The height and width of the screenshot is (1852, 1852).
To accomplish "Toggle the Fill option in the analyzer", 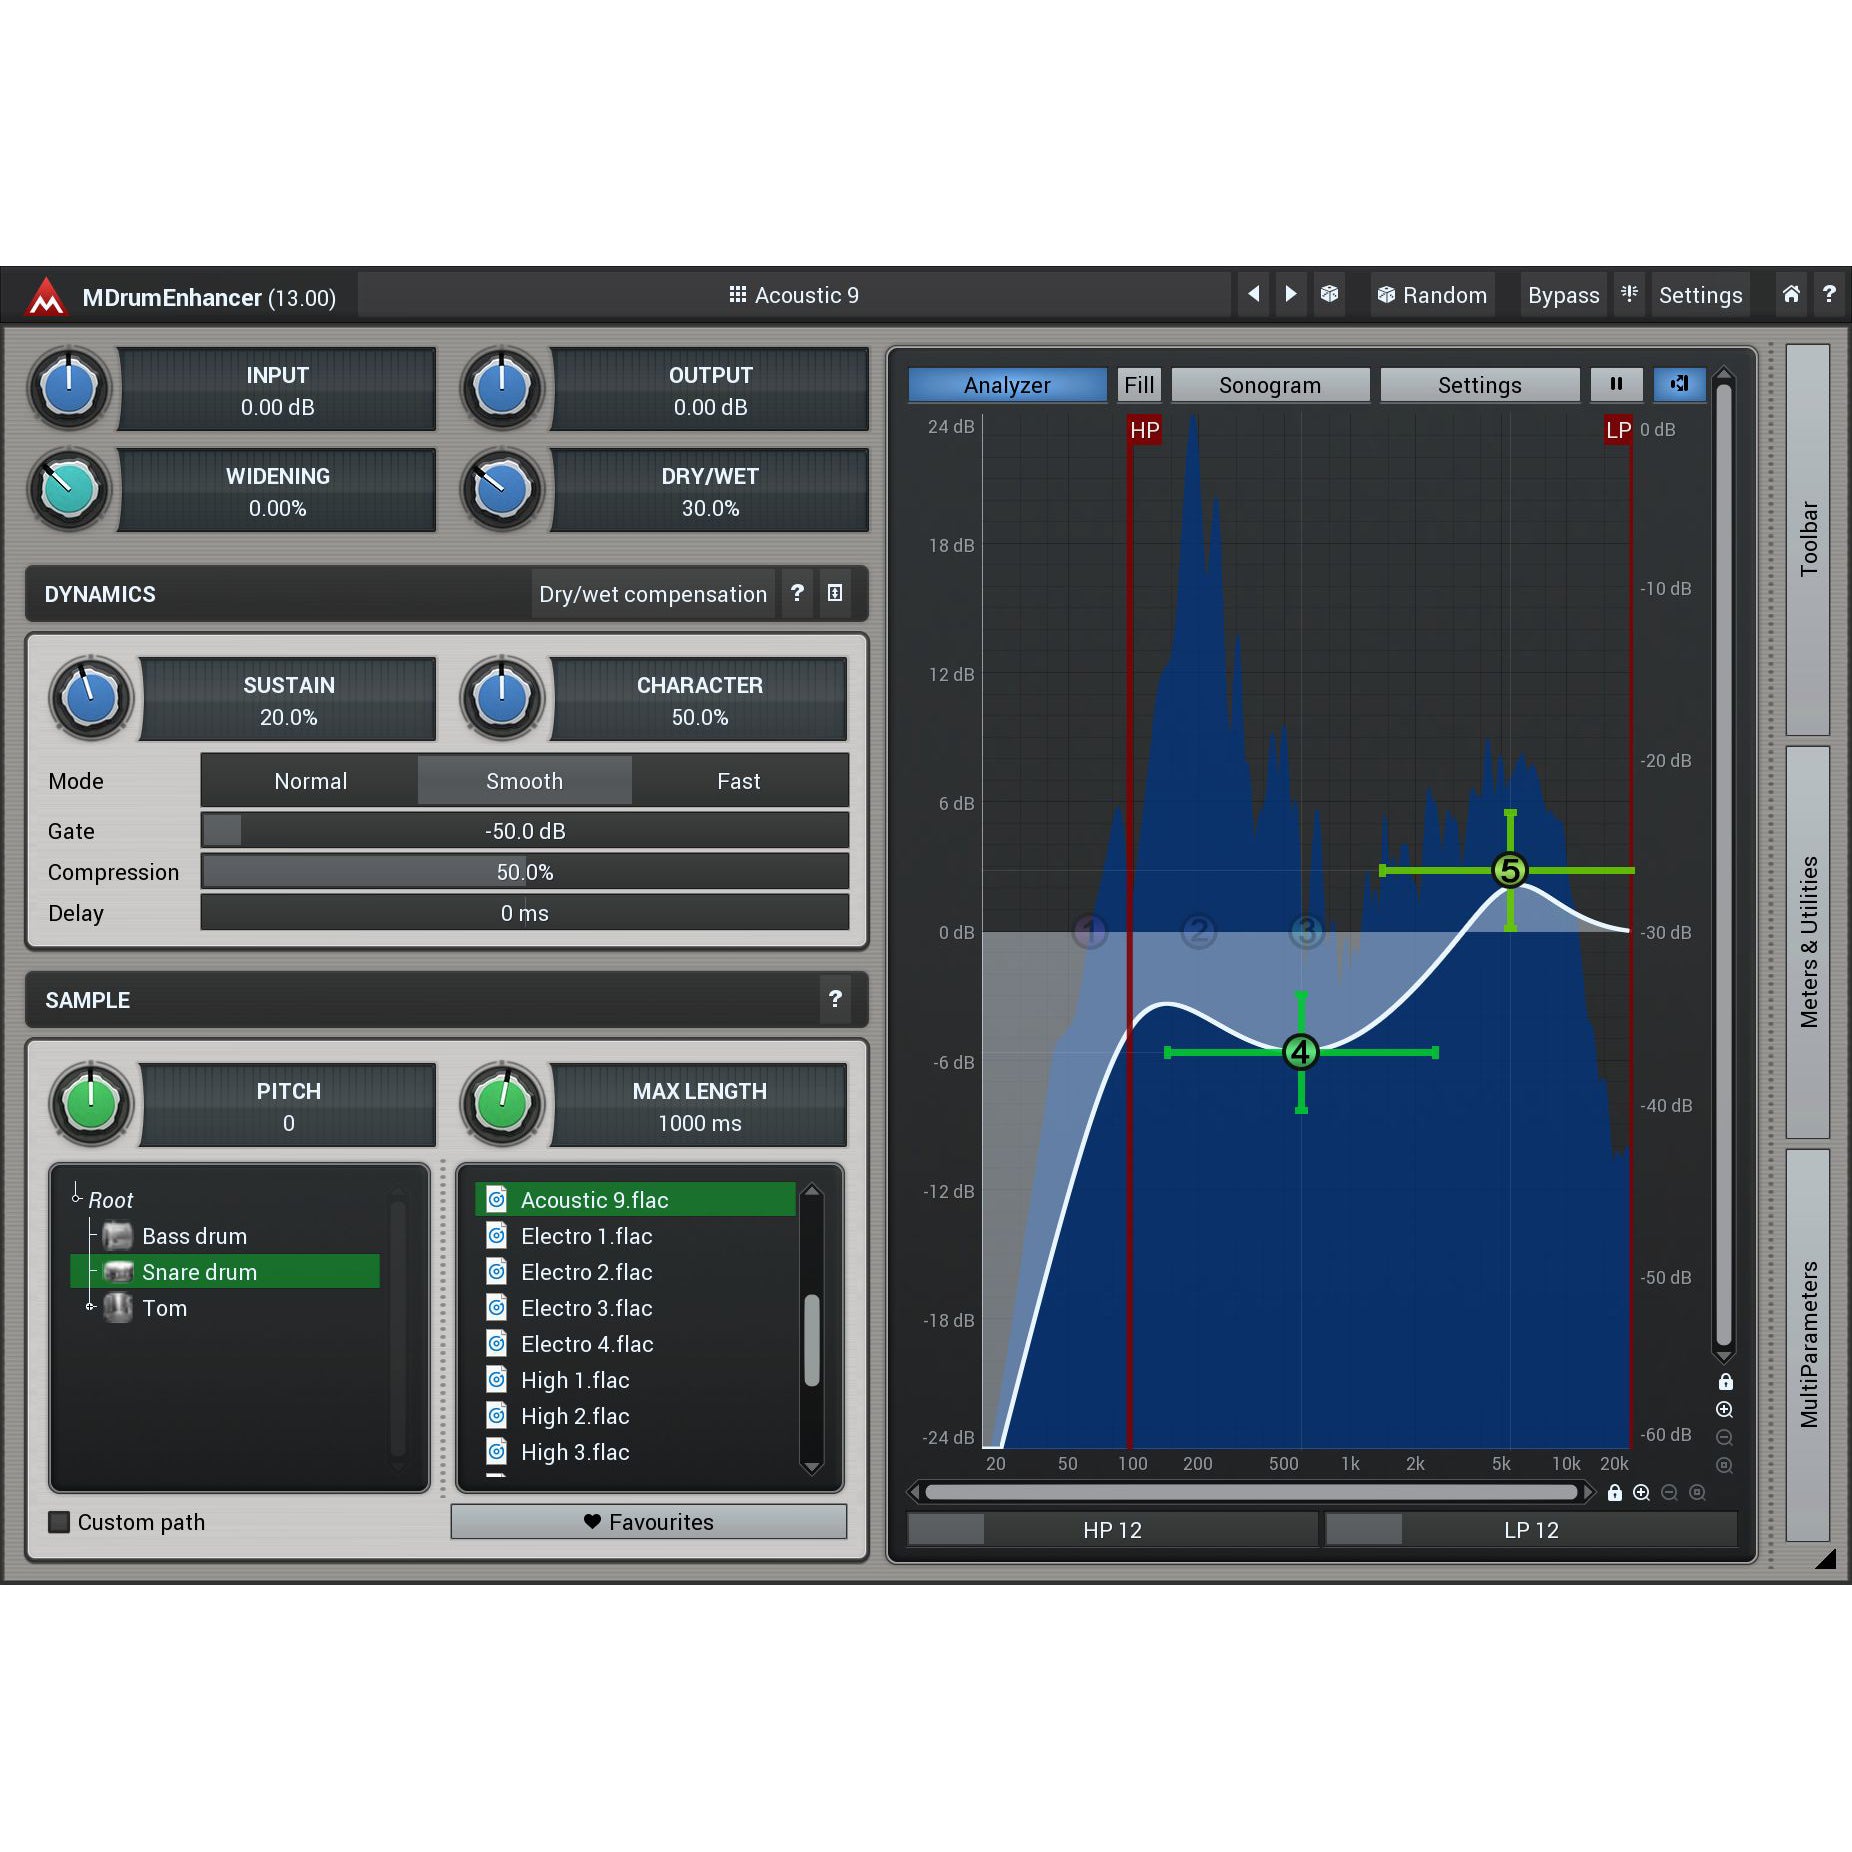I will tap(1138, 385).
